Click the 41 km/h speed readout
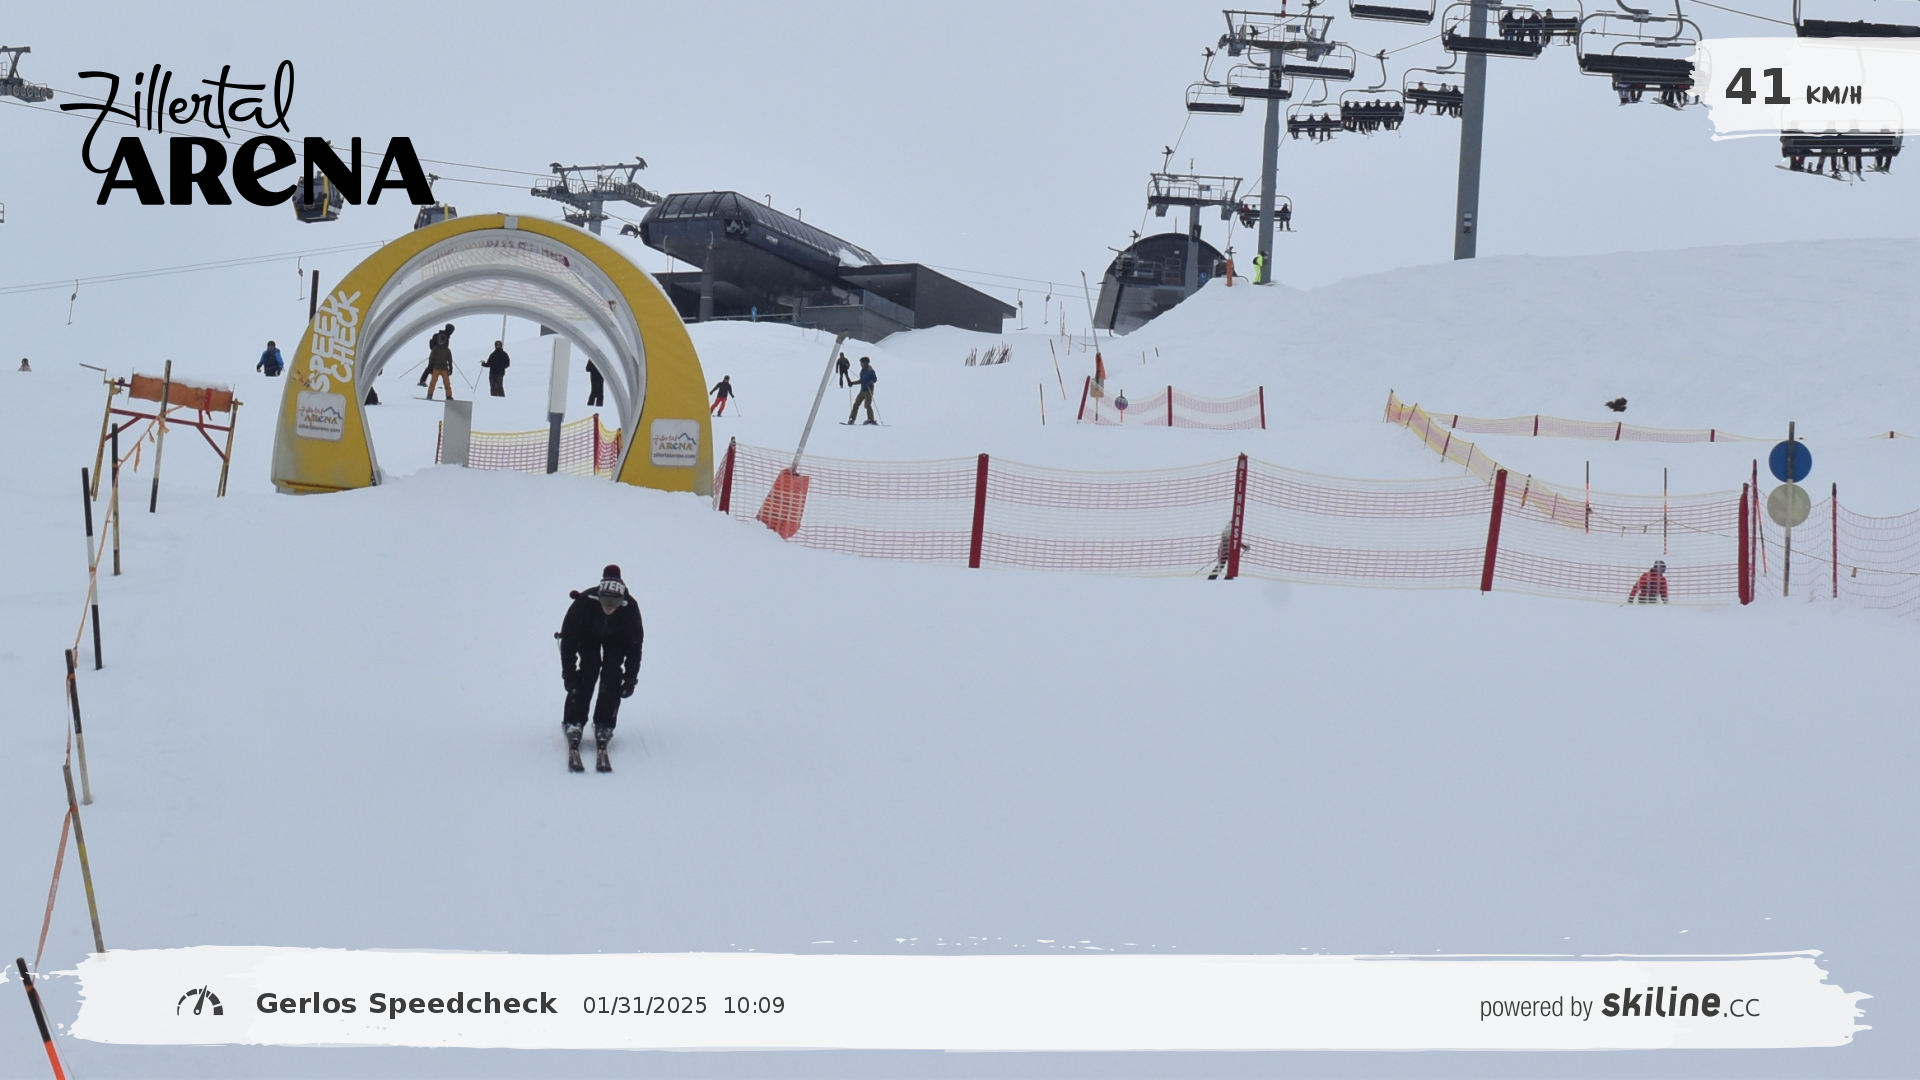Screen dimensions: 1920x1080 pyautogui.click(x=1757, y=88)
